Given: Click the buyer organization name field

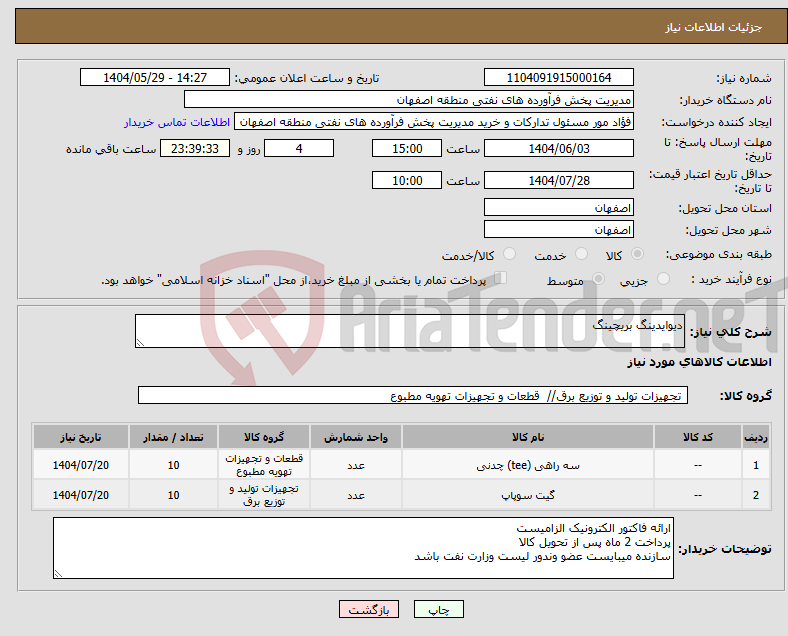Looking at the screenshot, I should [x=409, y=99].
